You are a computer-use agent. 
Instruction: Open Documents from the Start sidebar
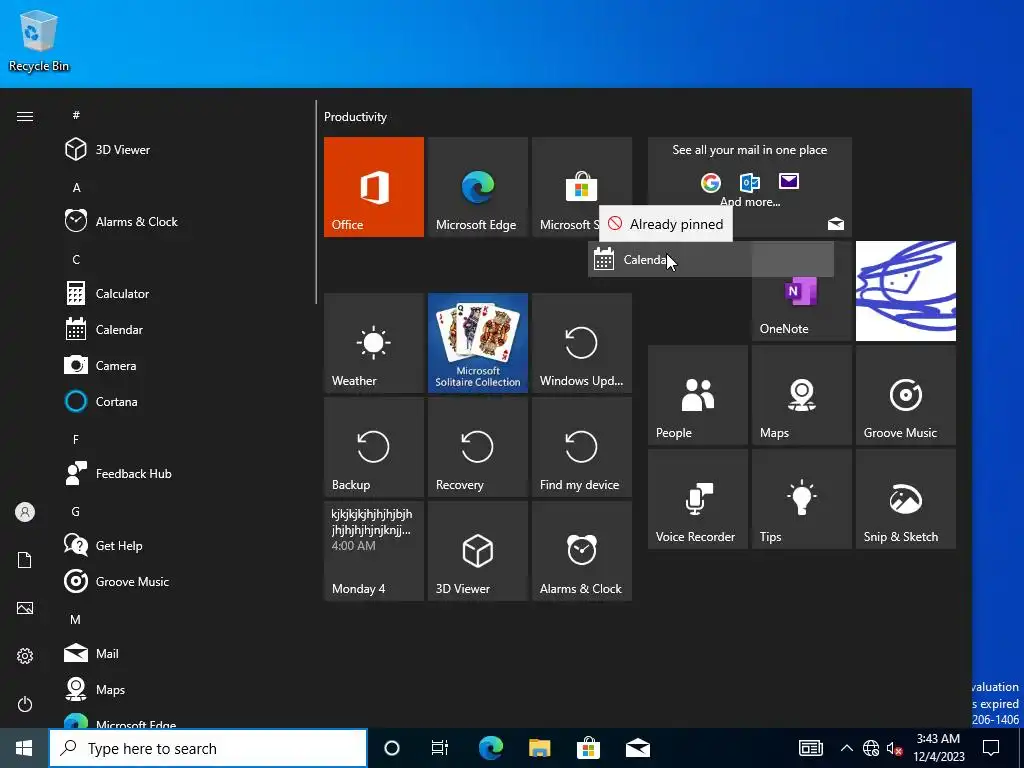tap(25, 560)
